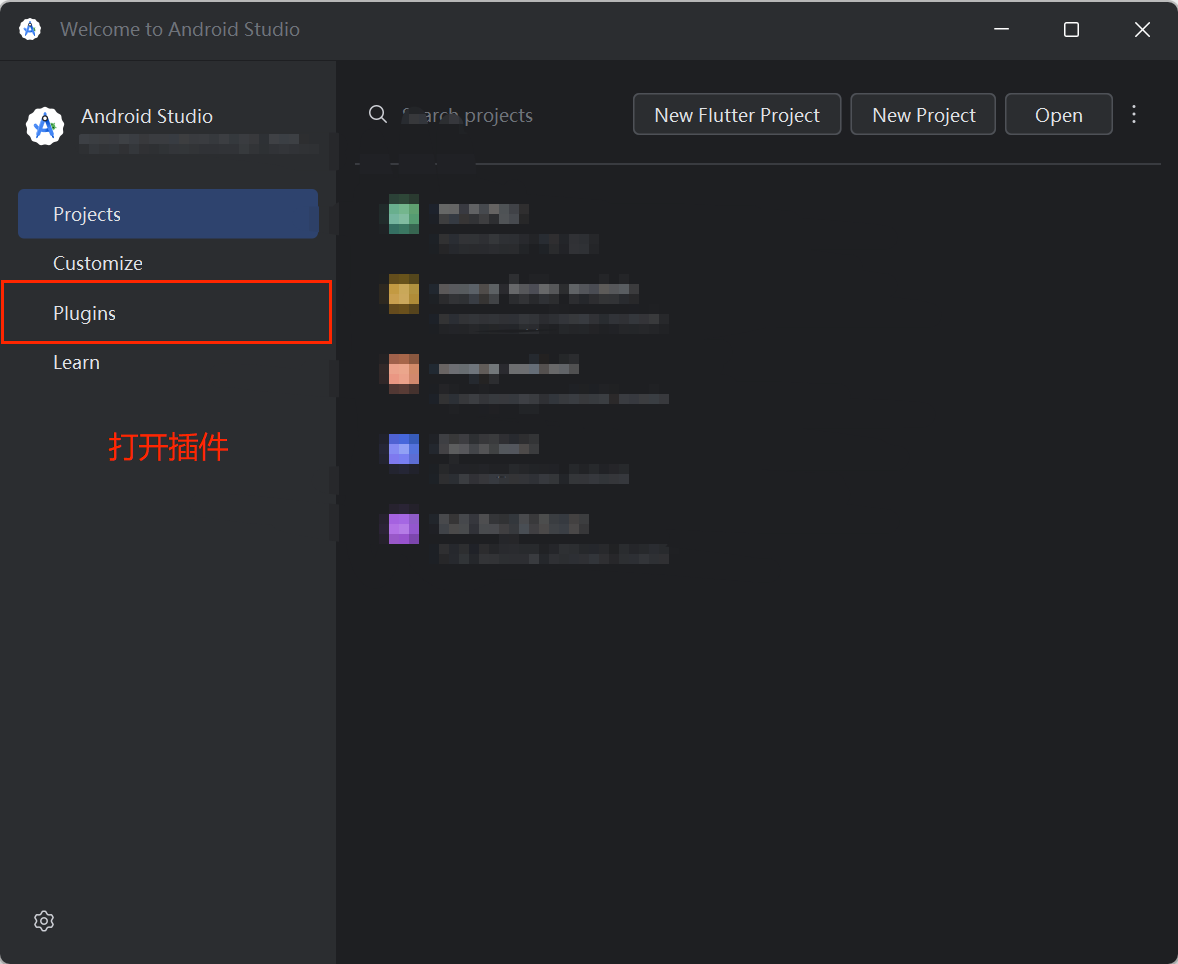Open the Android Studio logo icon
The width and height of the screenshot is (1178, 964).
tap(44, 126)
